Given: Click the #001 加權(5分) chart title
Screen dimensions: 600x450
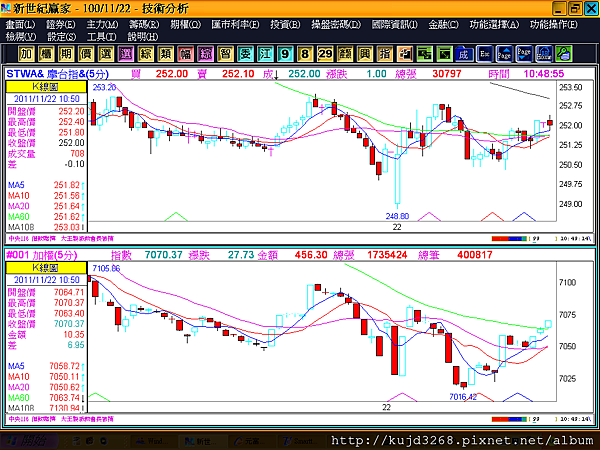Looking at the screenshot, I should 42,255.
